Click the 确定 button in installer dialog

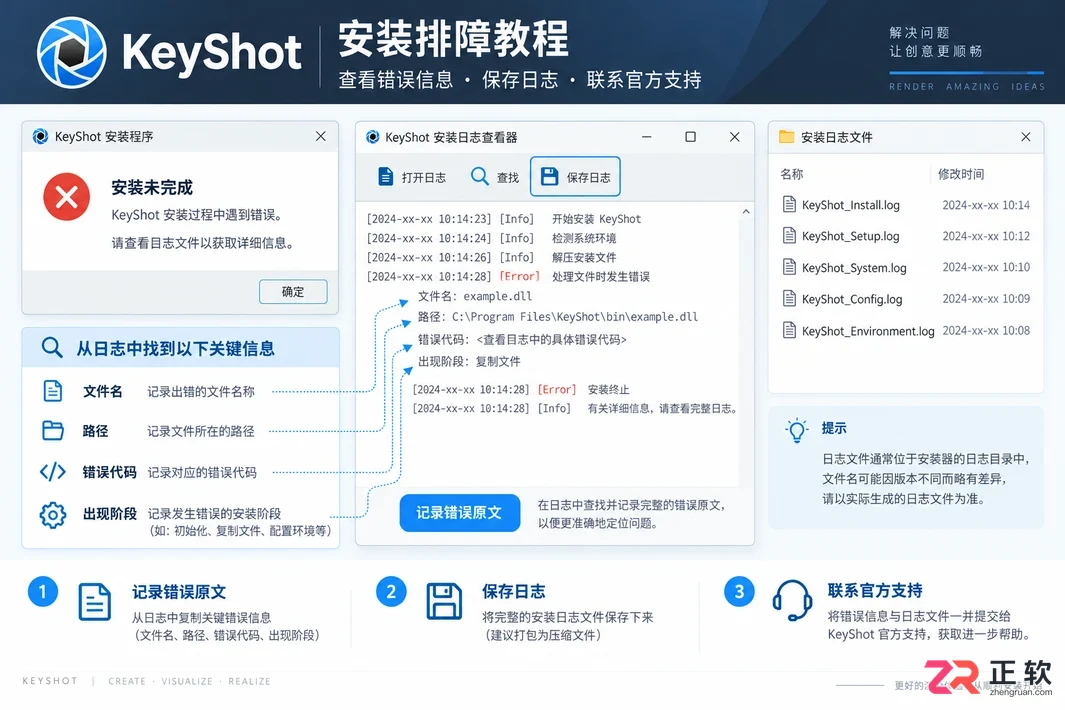pos(293,291)
